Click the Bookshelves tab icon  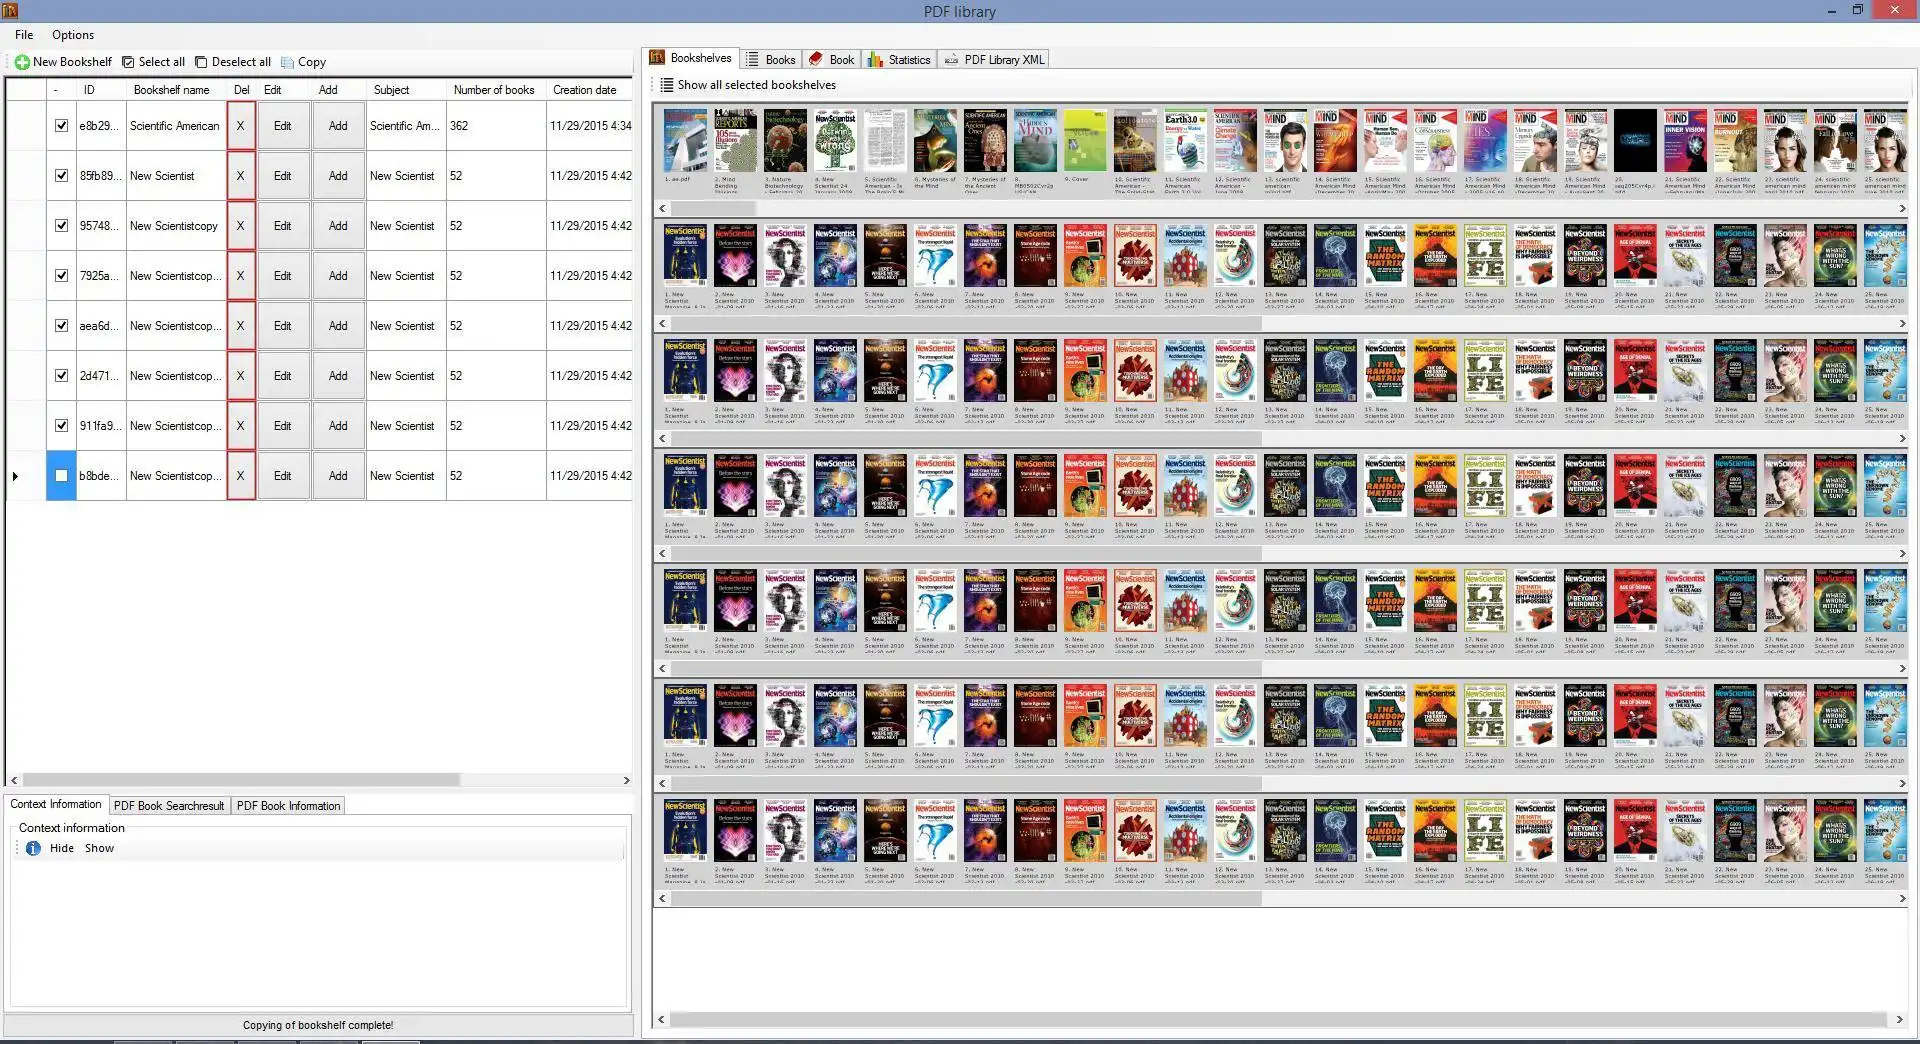[x=658, y=58]
